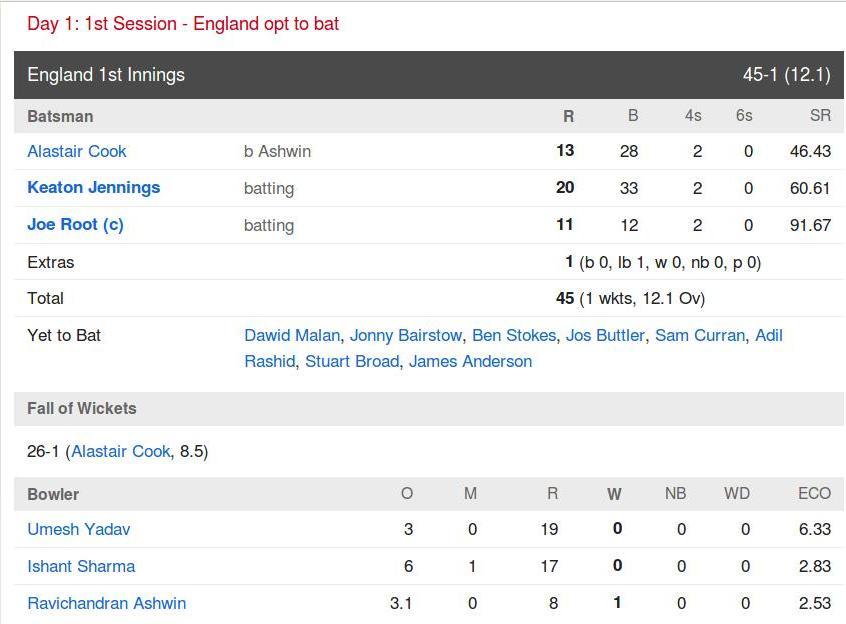Open Sam Curran player link
Viewport: 846px width, 624px height.
700,335
